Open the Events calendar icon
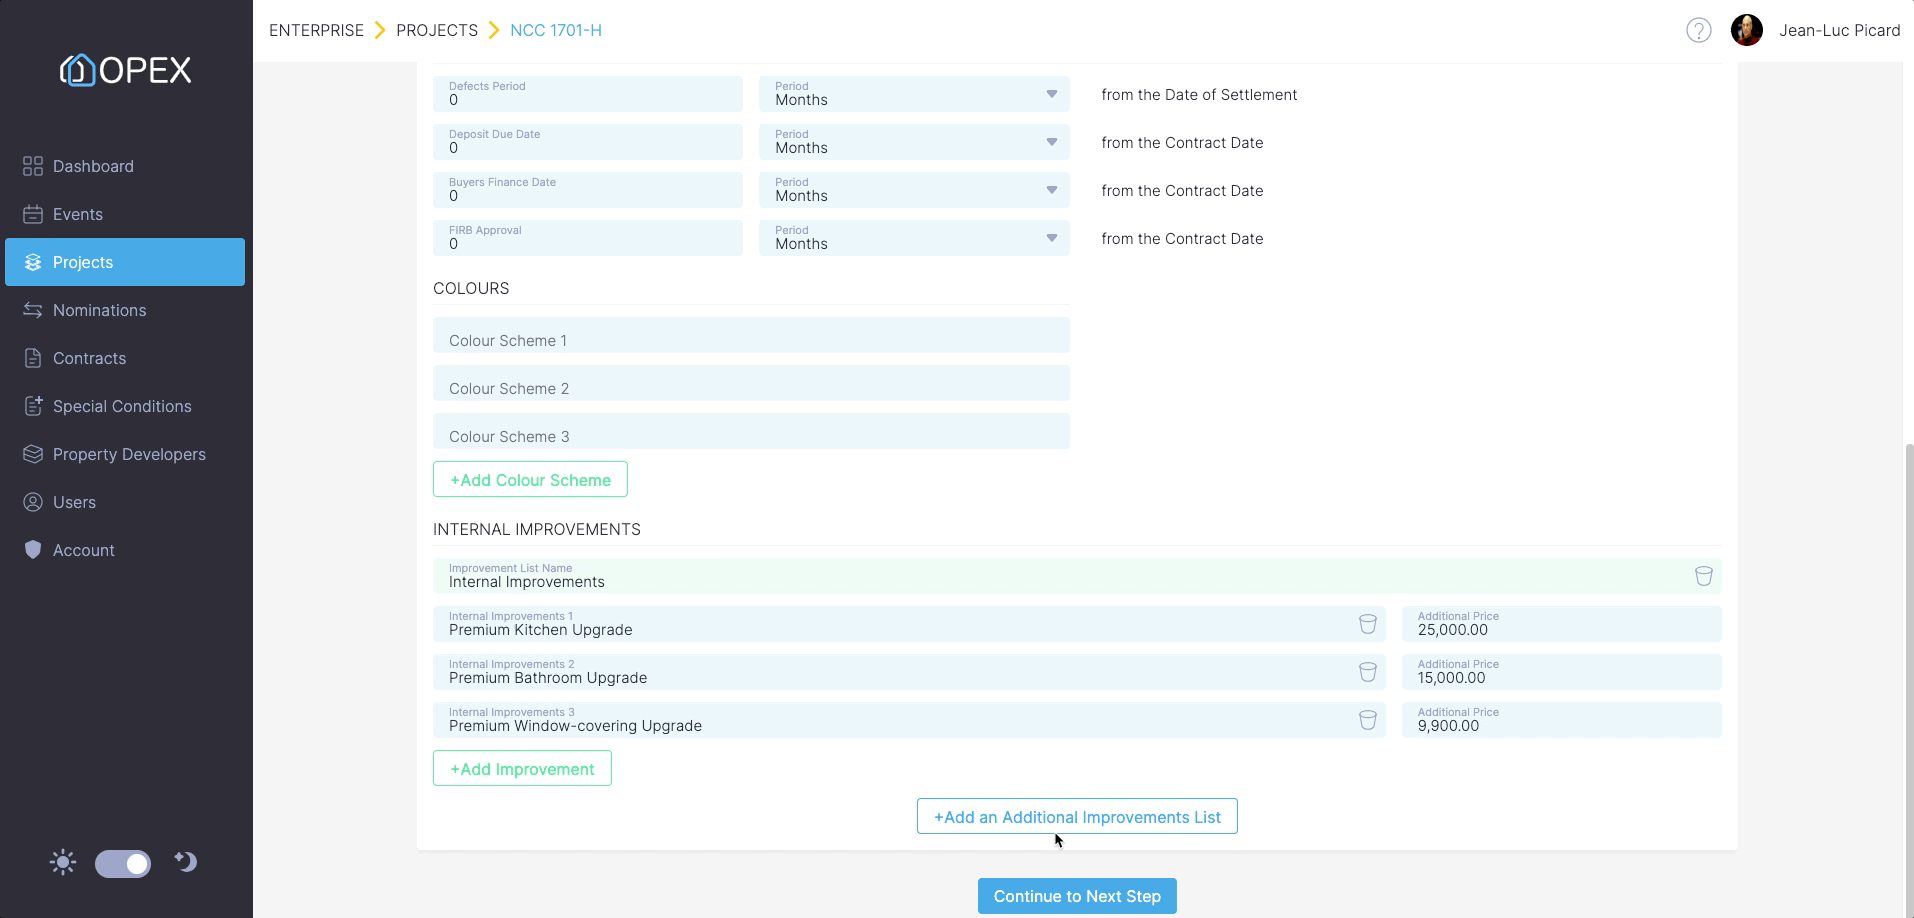 33,214
